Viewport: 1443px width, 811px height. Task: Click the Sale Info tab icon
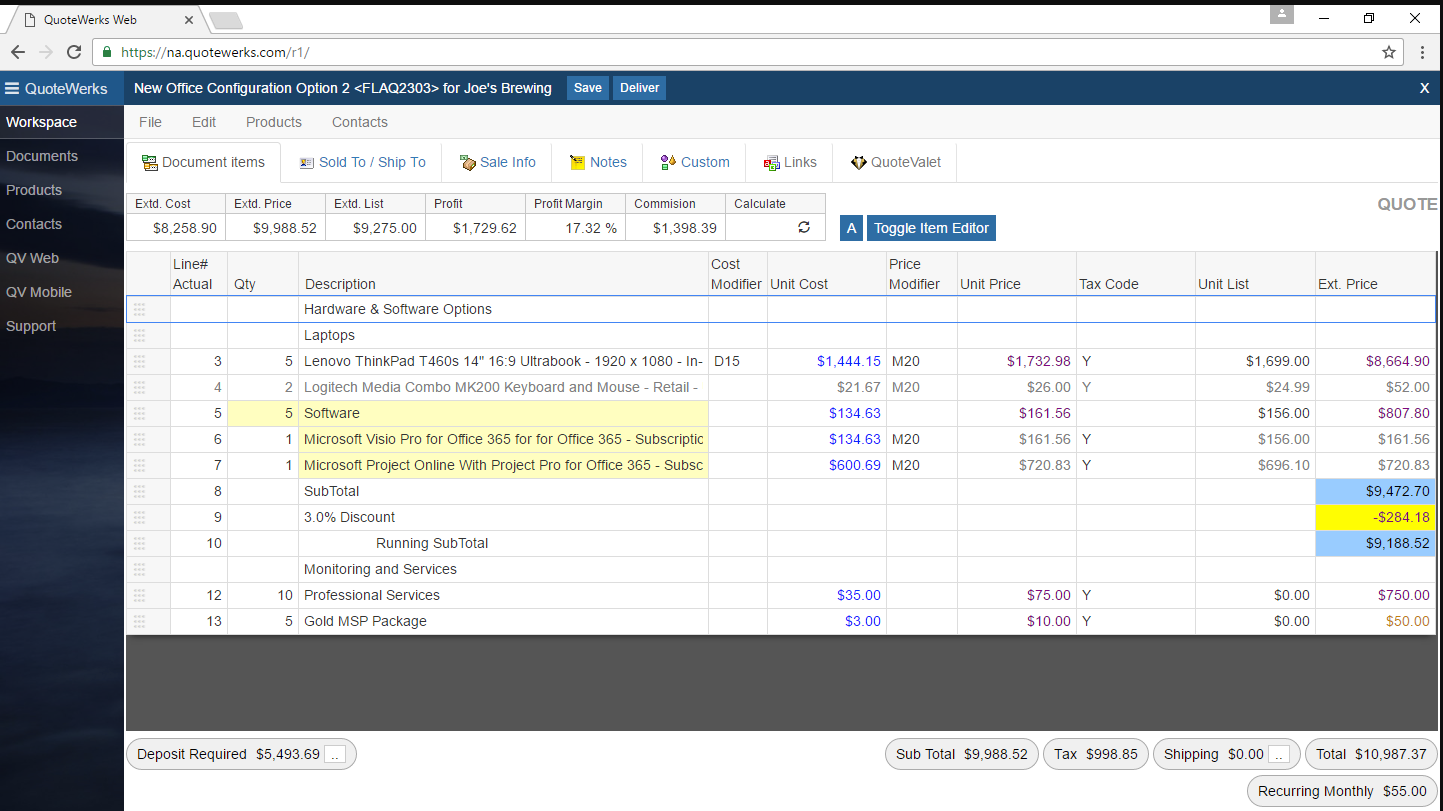click(x=468, y=162)
